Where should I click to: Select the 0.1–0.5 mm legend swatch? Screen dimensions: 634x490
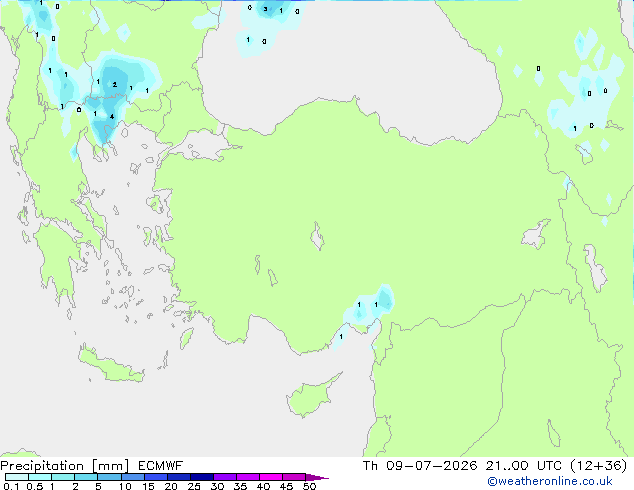17,477
